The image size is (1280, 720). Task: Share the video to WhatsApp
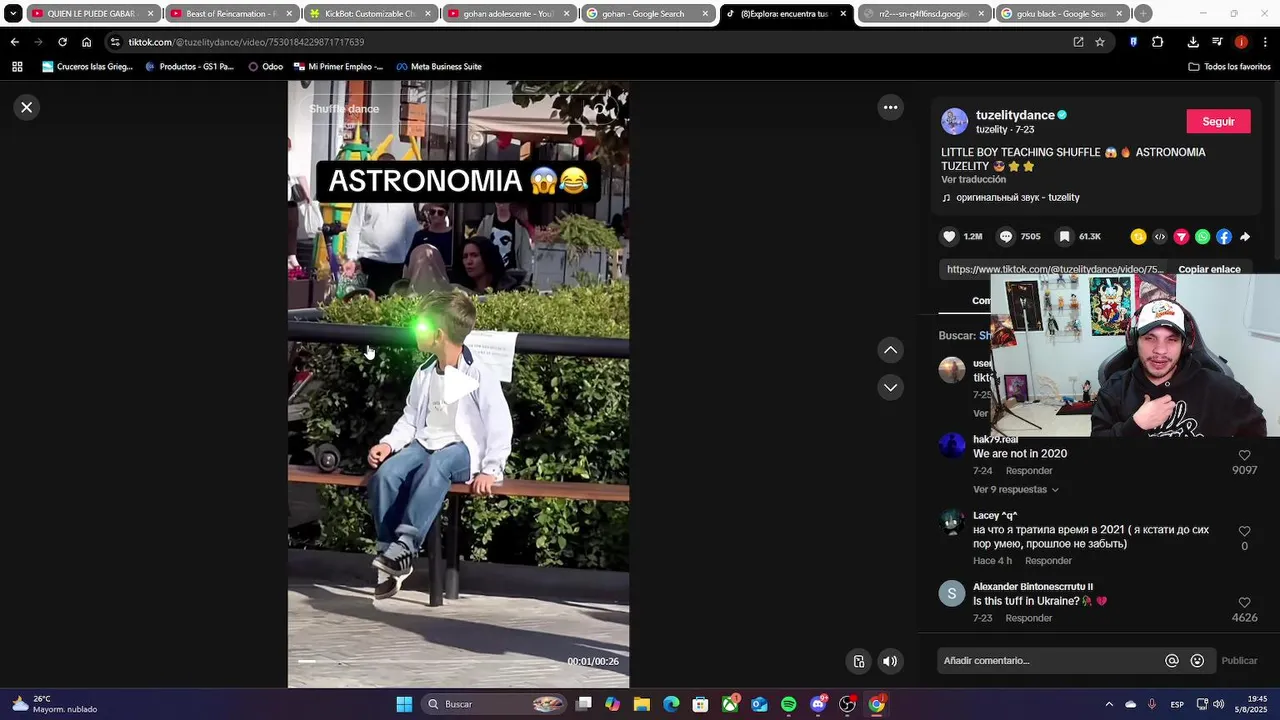(x=1202, y=237)
